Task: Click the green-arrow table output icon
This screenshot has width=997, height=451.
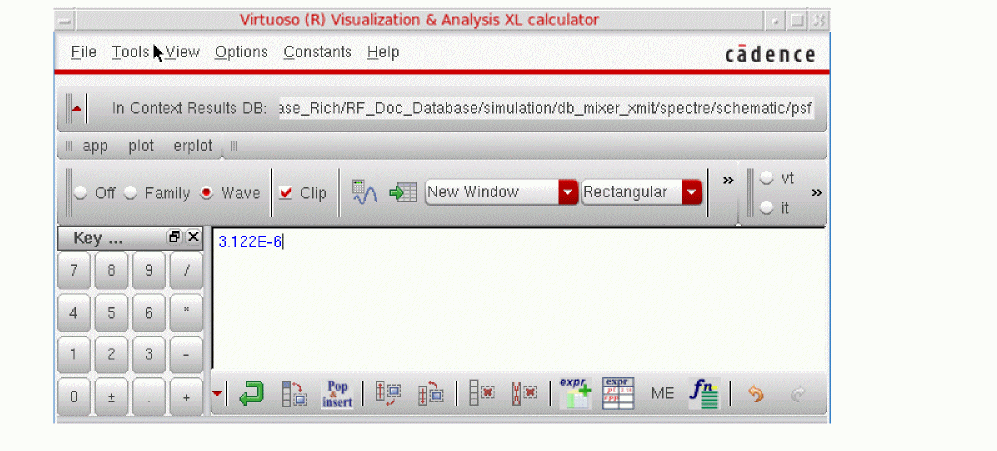Action: [402, 192]
